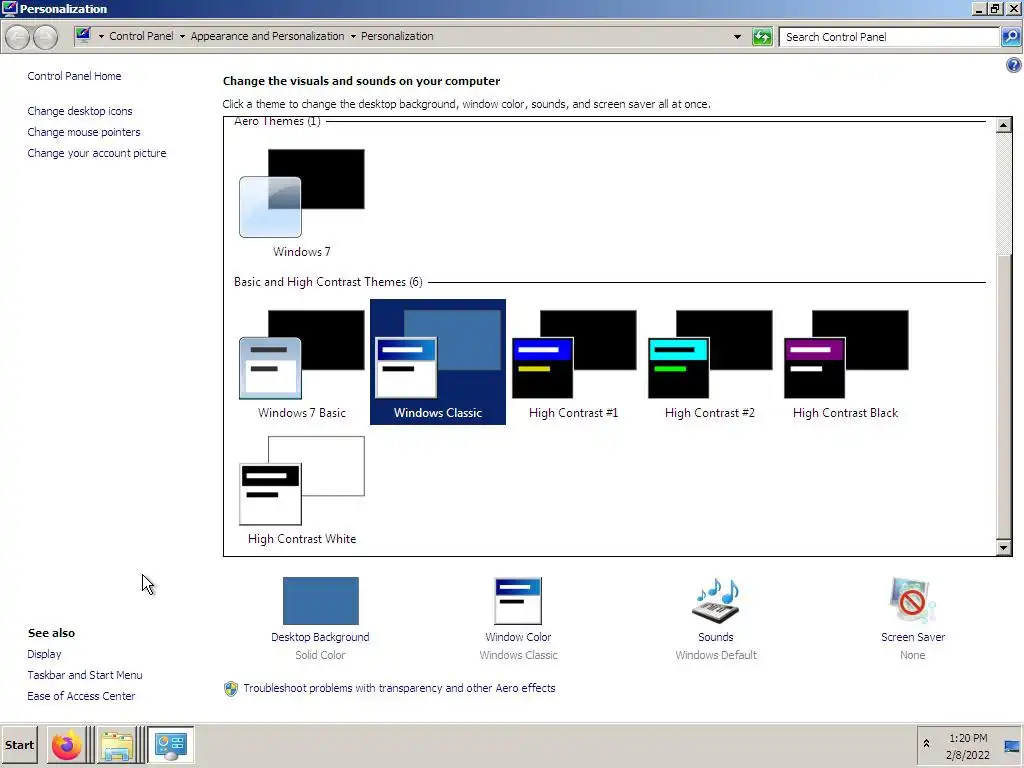
Task: Open Change your account picture link
Action: click(x=97, y=153)
